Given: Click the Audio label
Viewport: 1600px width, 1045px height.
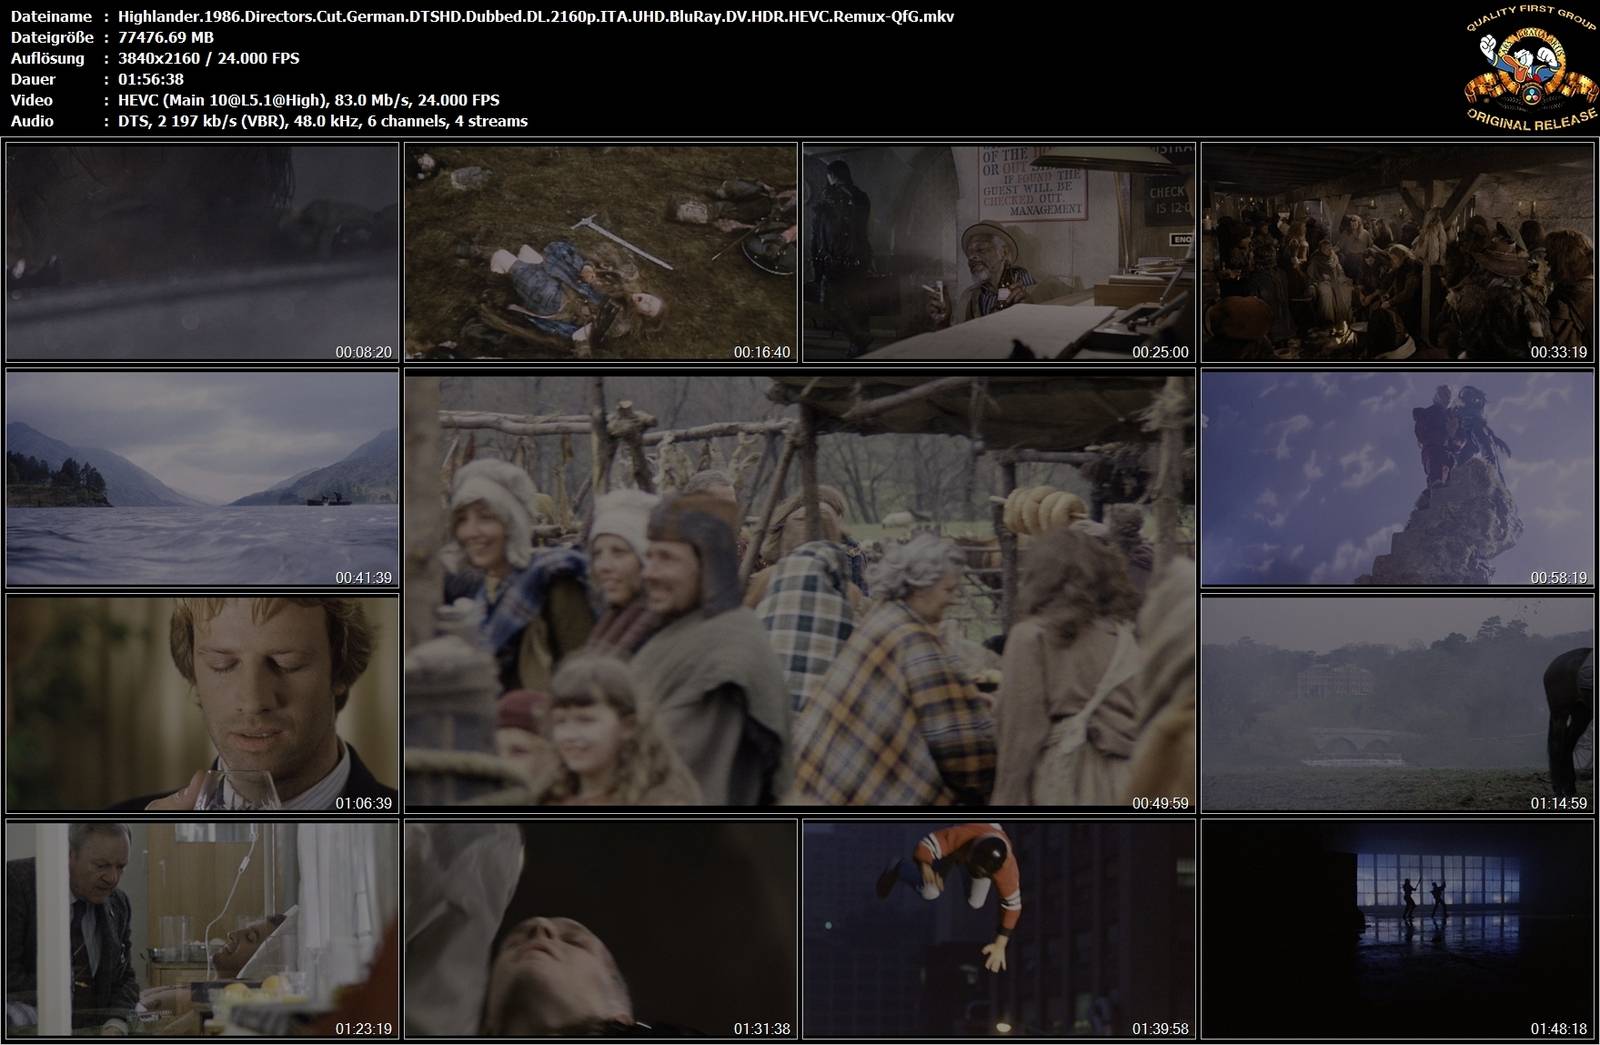Looking at the screenshot, I should tap(32, 121).
